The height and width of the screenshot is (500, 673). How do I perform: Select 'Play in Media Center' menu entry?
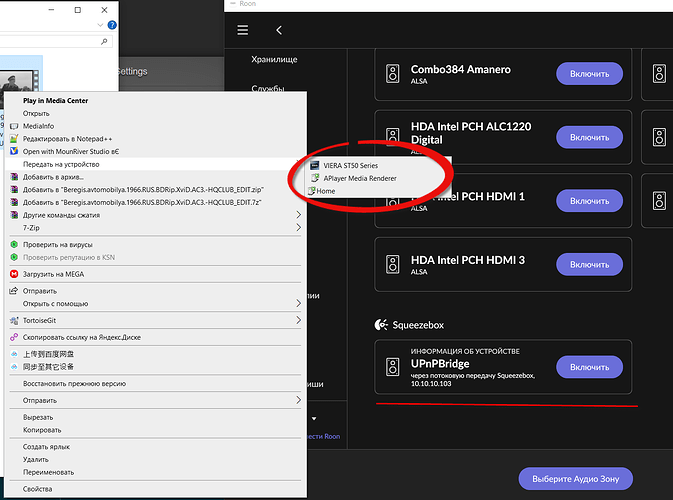pos(58,101)
